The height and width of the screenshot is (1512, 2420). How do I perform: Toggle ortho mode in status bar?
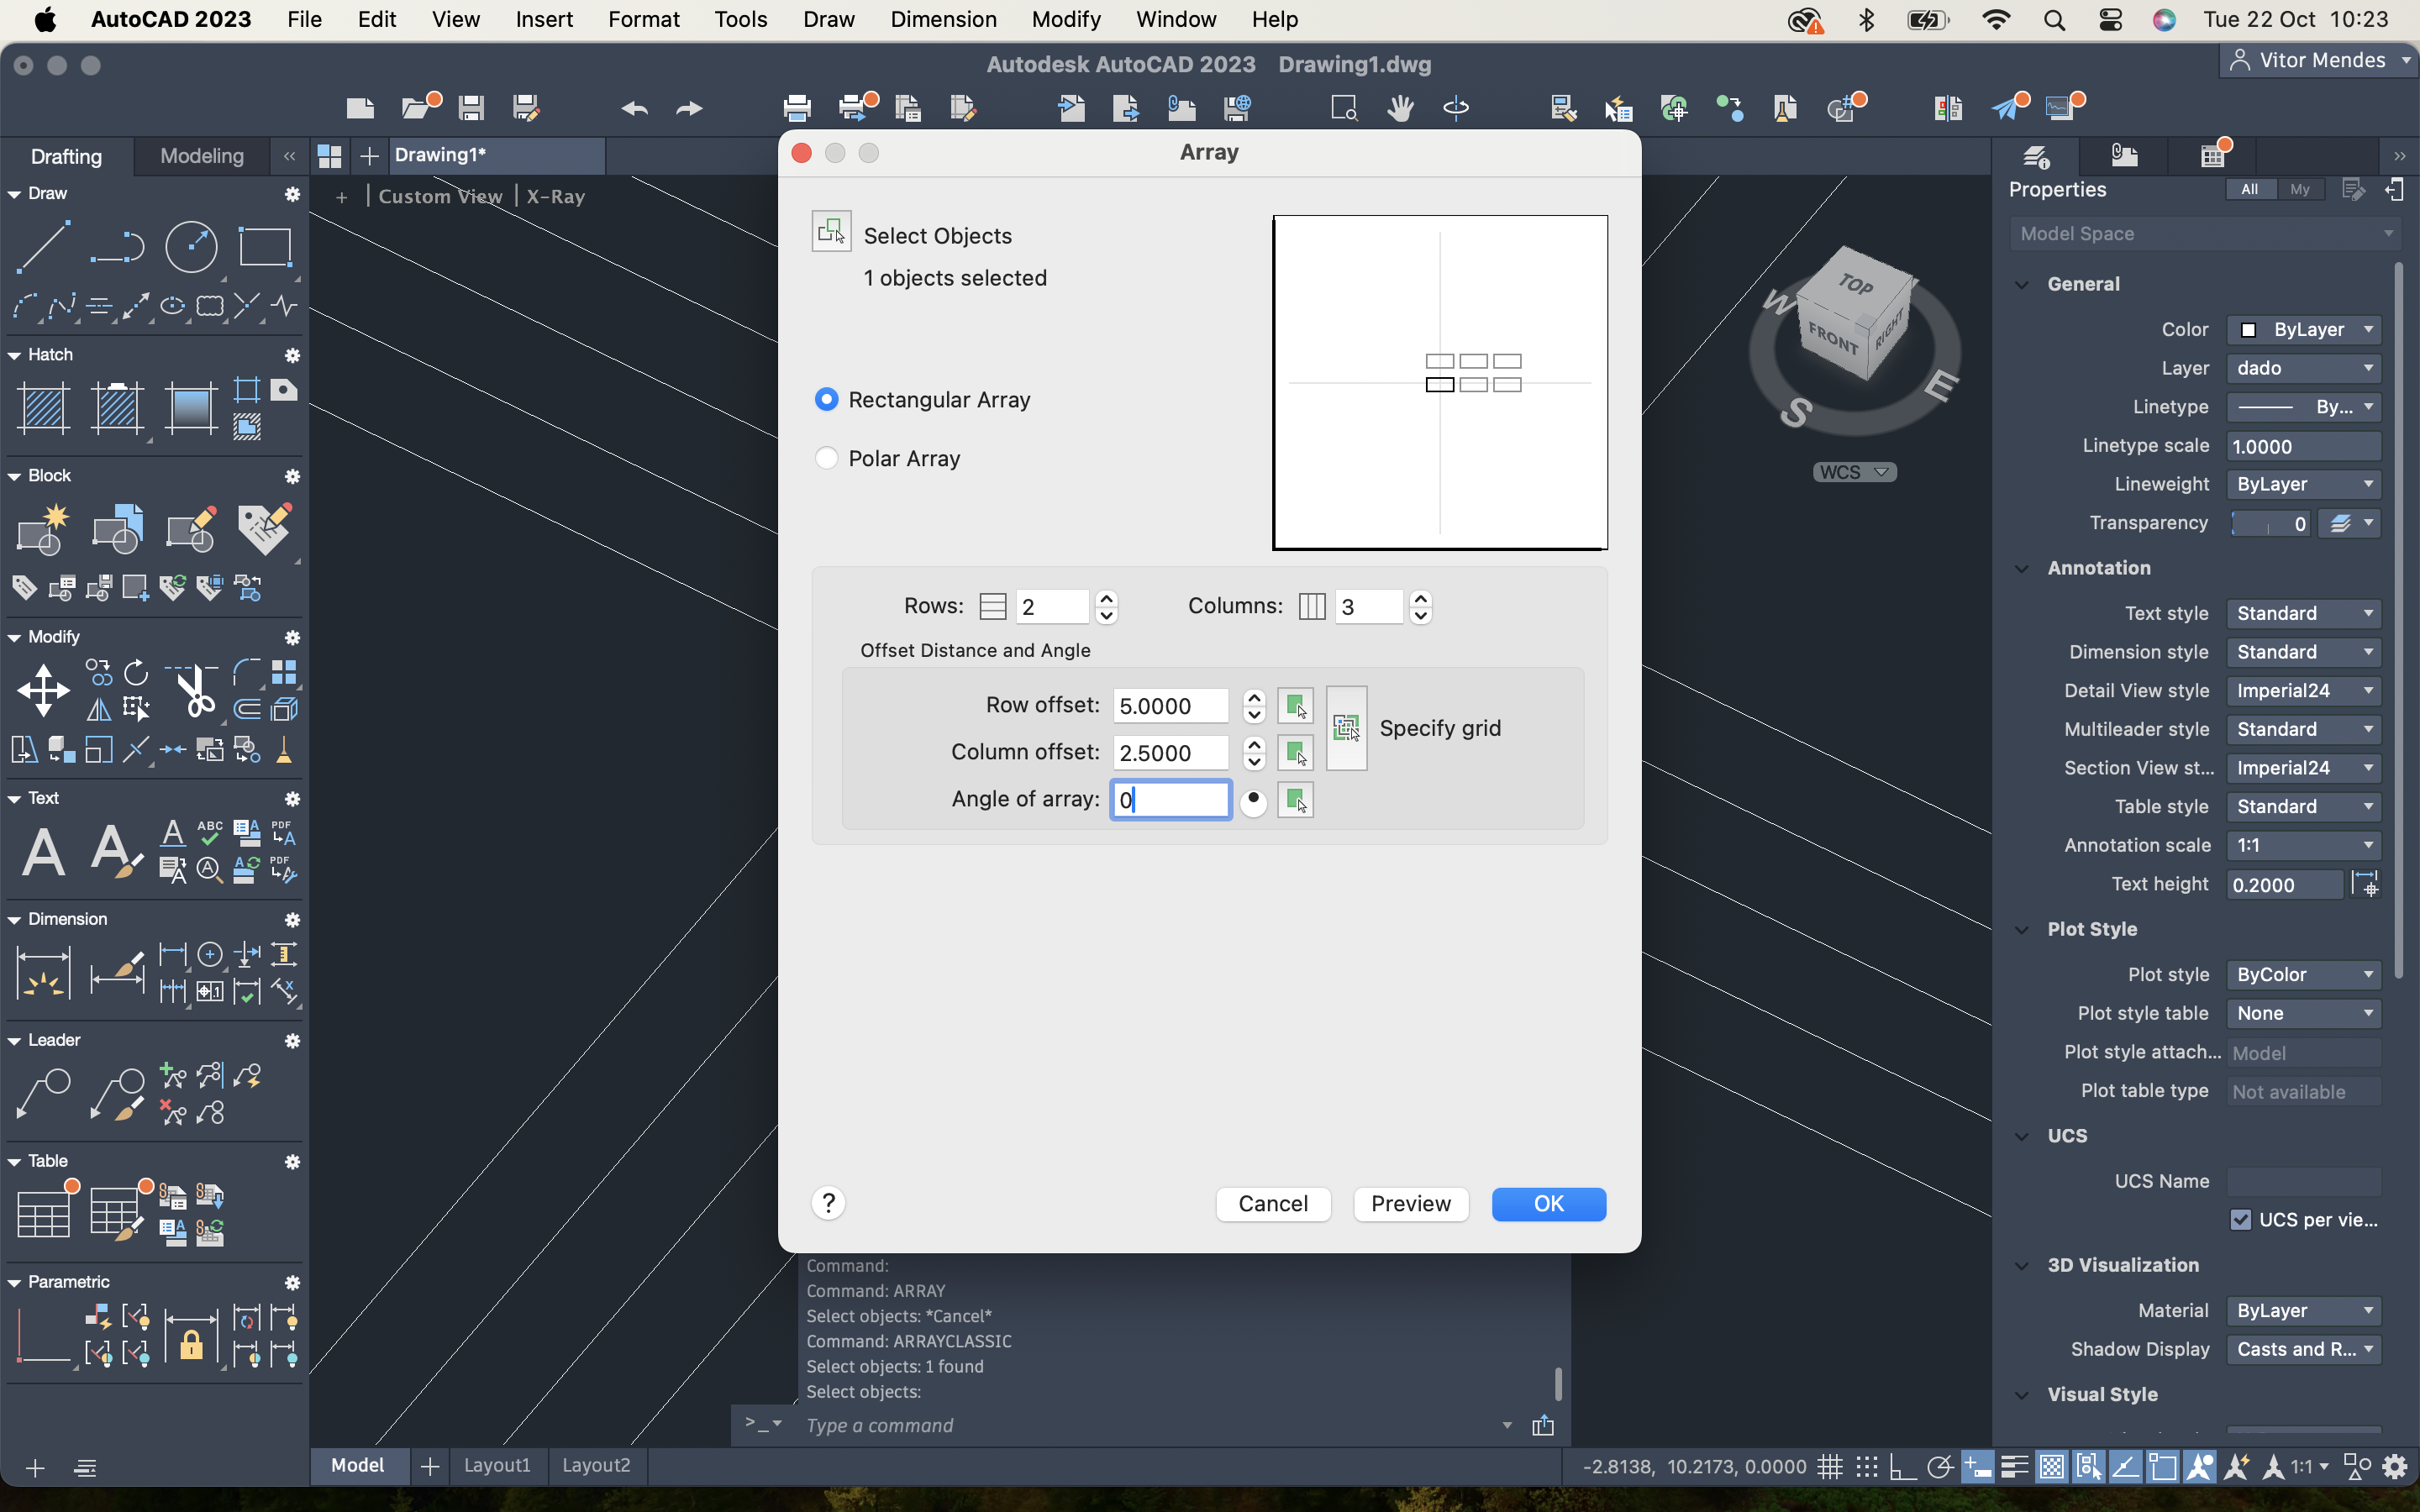pos(1902,1467)
